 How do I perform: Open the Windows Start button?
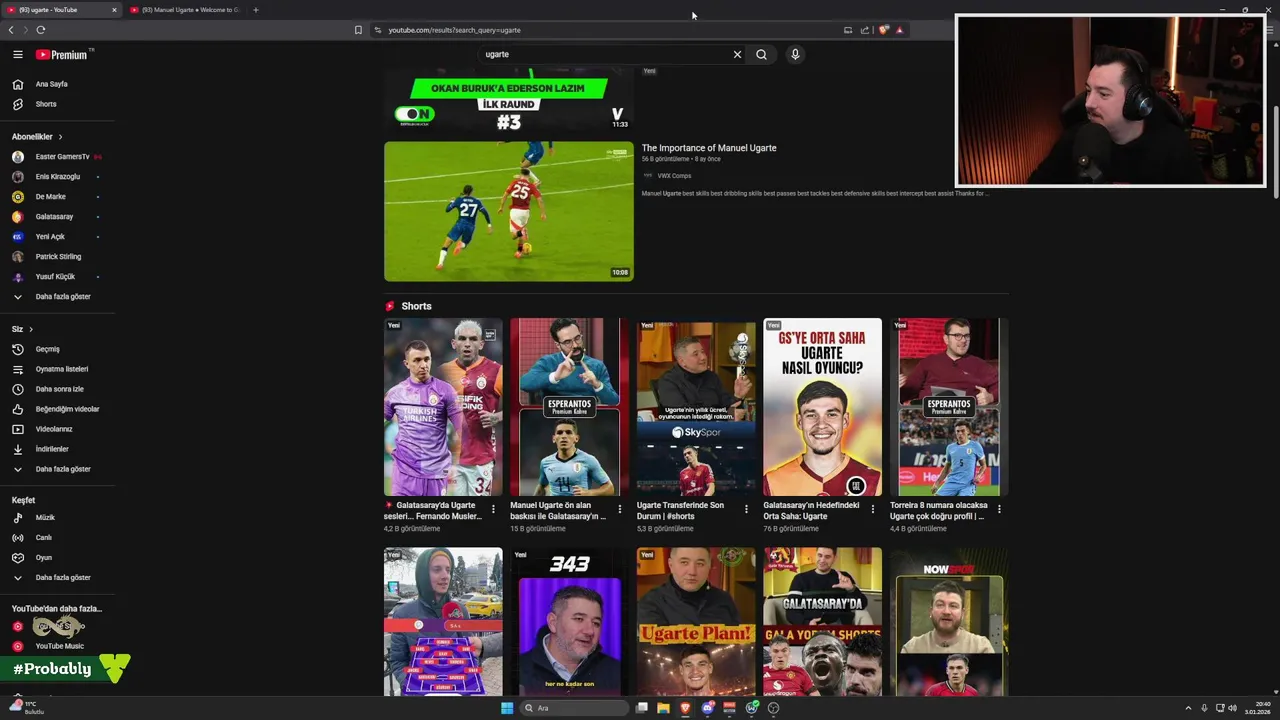507,708
